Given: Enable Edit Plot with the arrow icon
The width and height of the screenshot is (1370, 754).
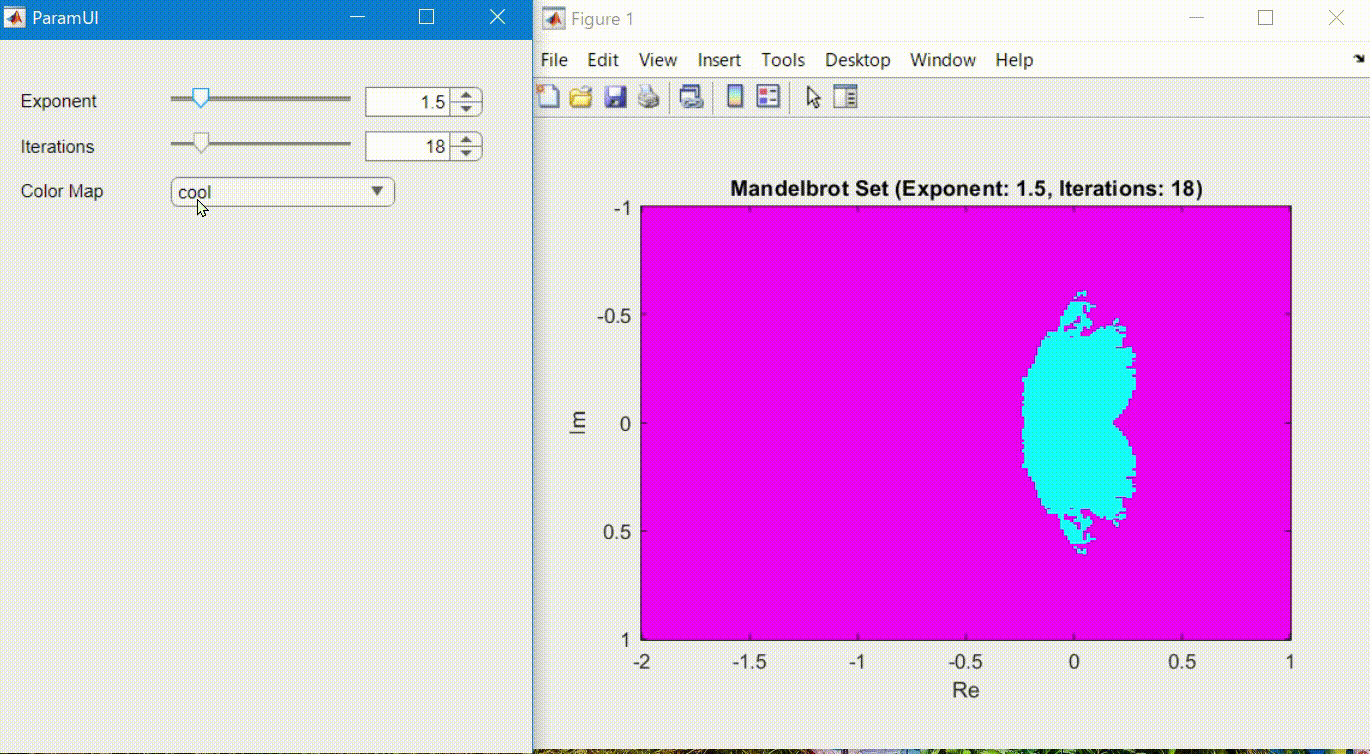Looking at the screenshot, I should coord(812,96).
